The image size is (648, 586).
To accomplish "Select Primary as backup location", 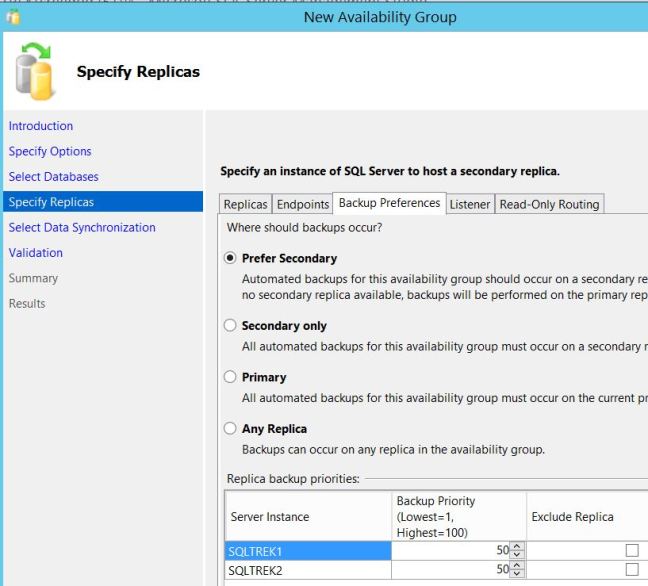I will (231, 378).
